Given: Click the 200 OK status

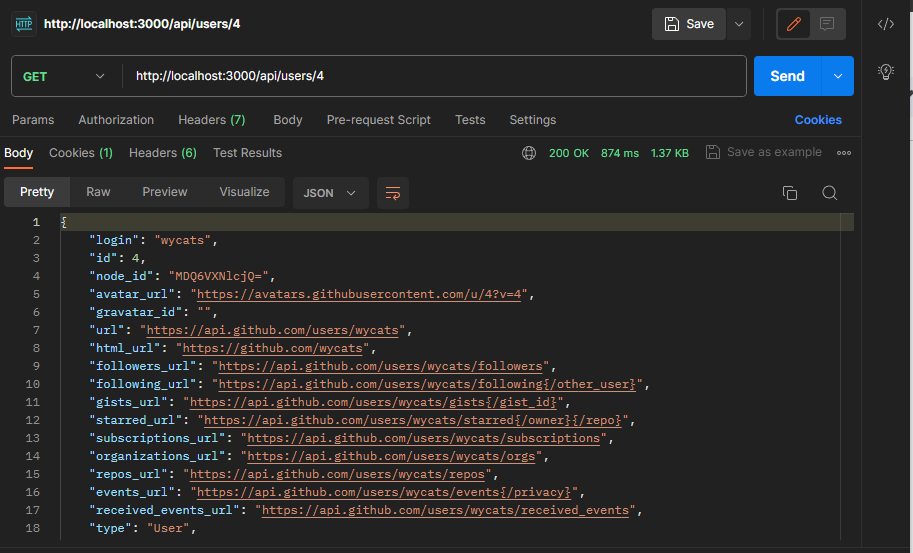Looking at the screenshot, I should pos(569,153).
